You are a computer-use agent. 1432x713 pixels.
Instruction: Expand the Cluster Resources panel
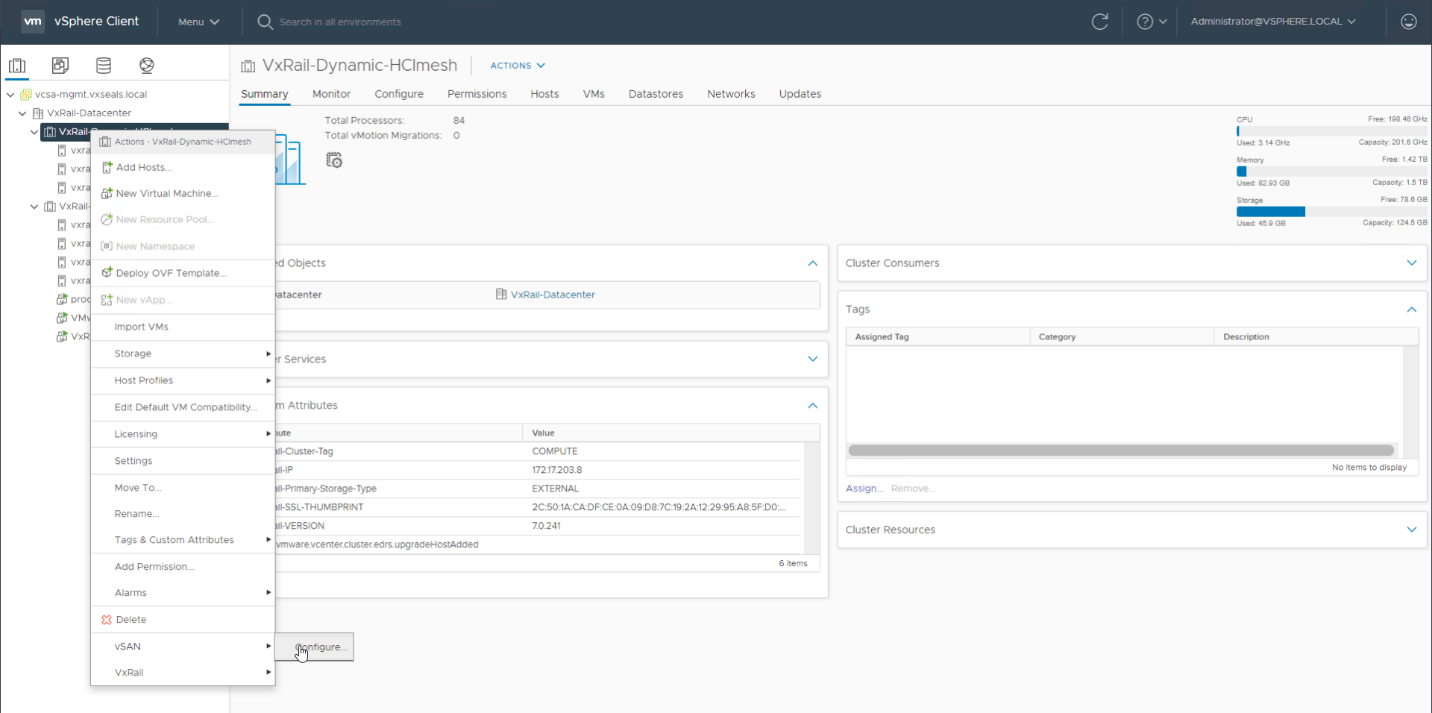[x=1411, y=530]
